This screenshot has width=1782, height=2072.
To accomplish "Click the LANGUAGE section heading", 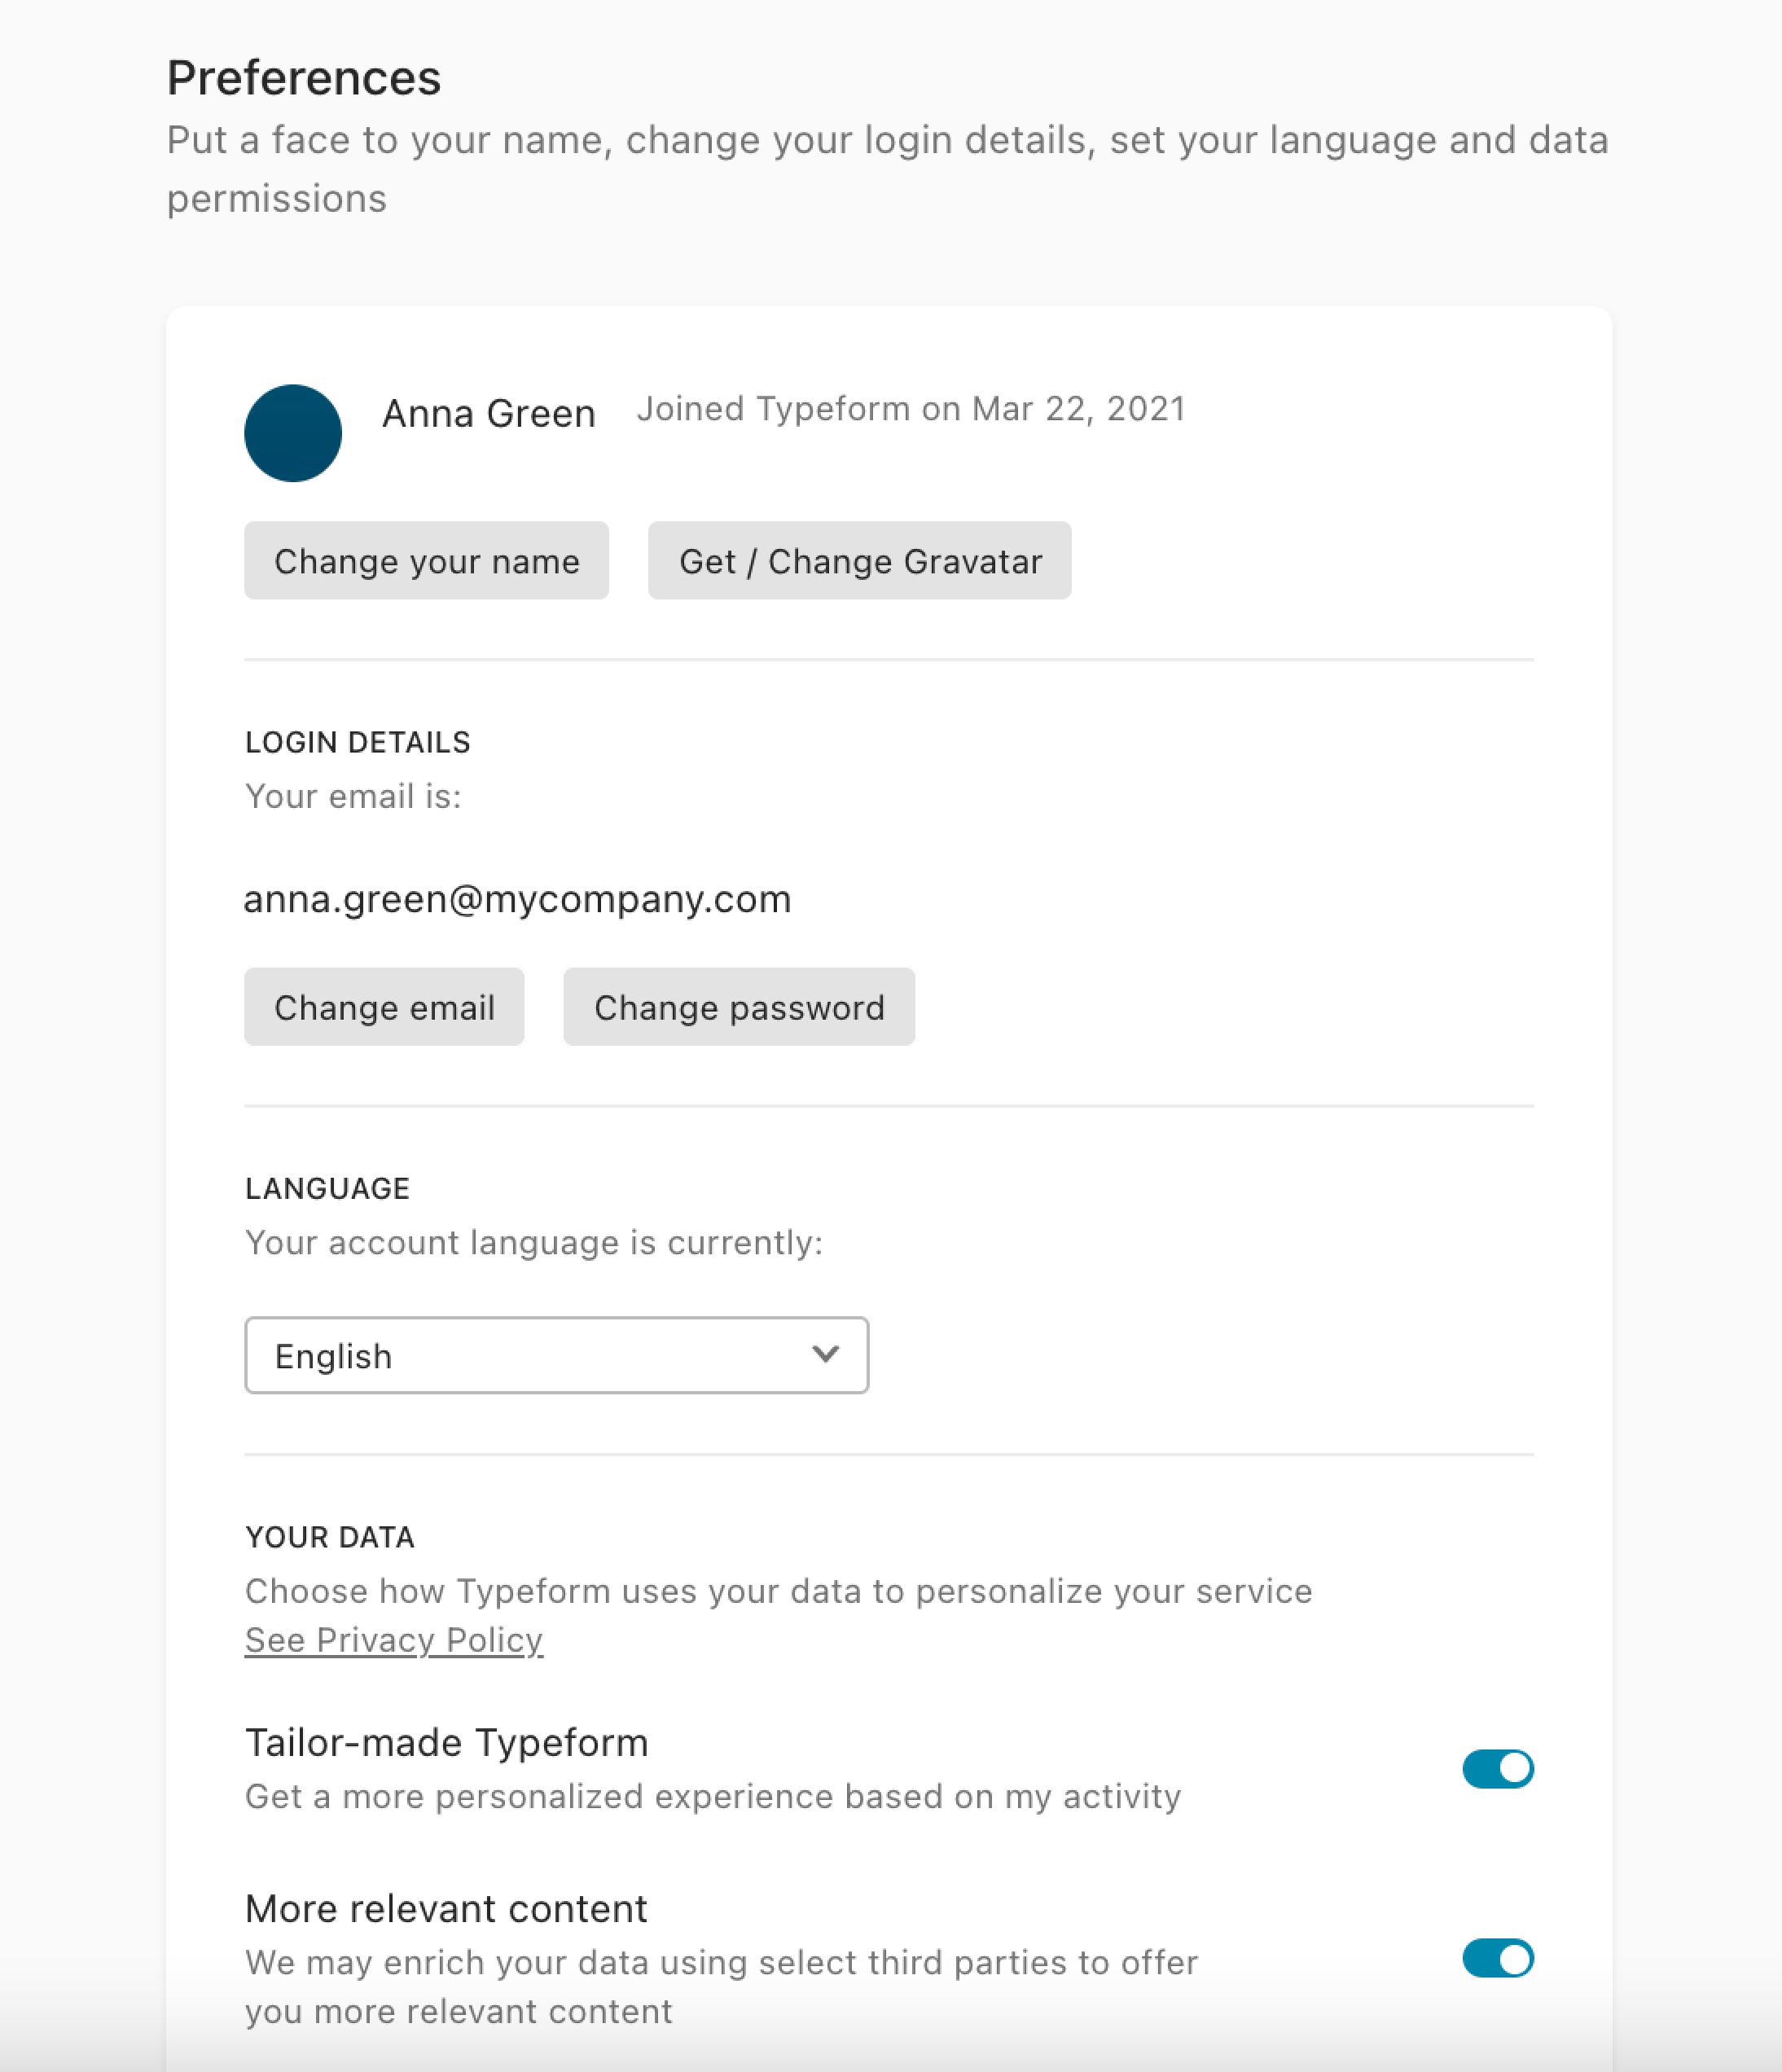I will [x=328, y=1188].
